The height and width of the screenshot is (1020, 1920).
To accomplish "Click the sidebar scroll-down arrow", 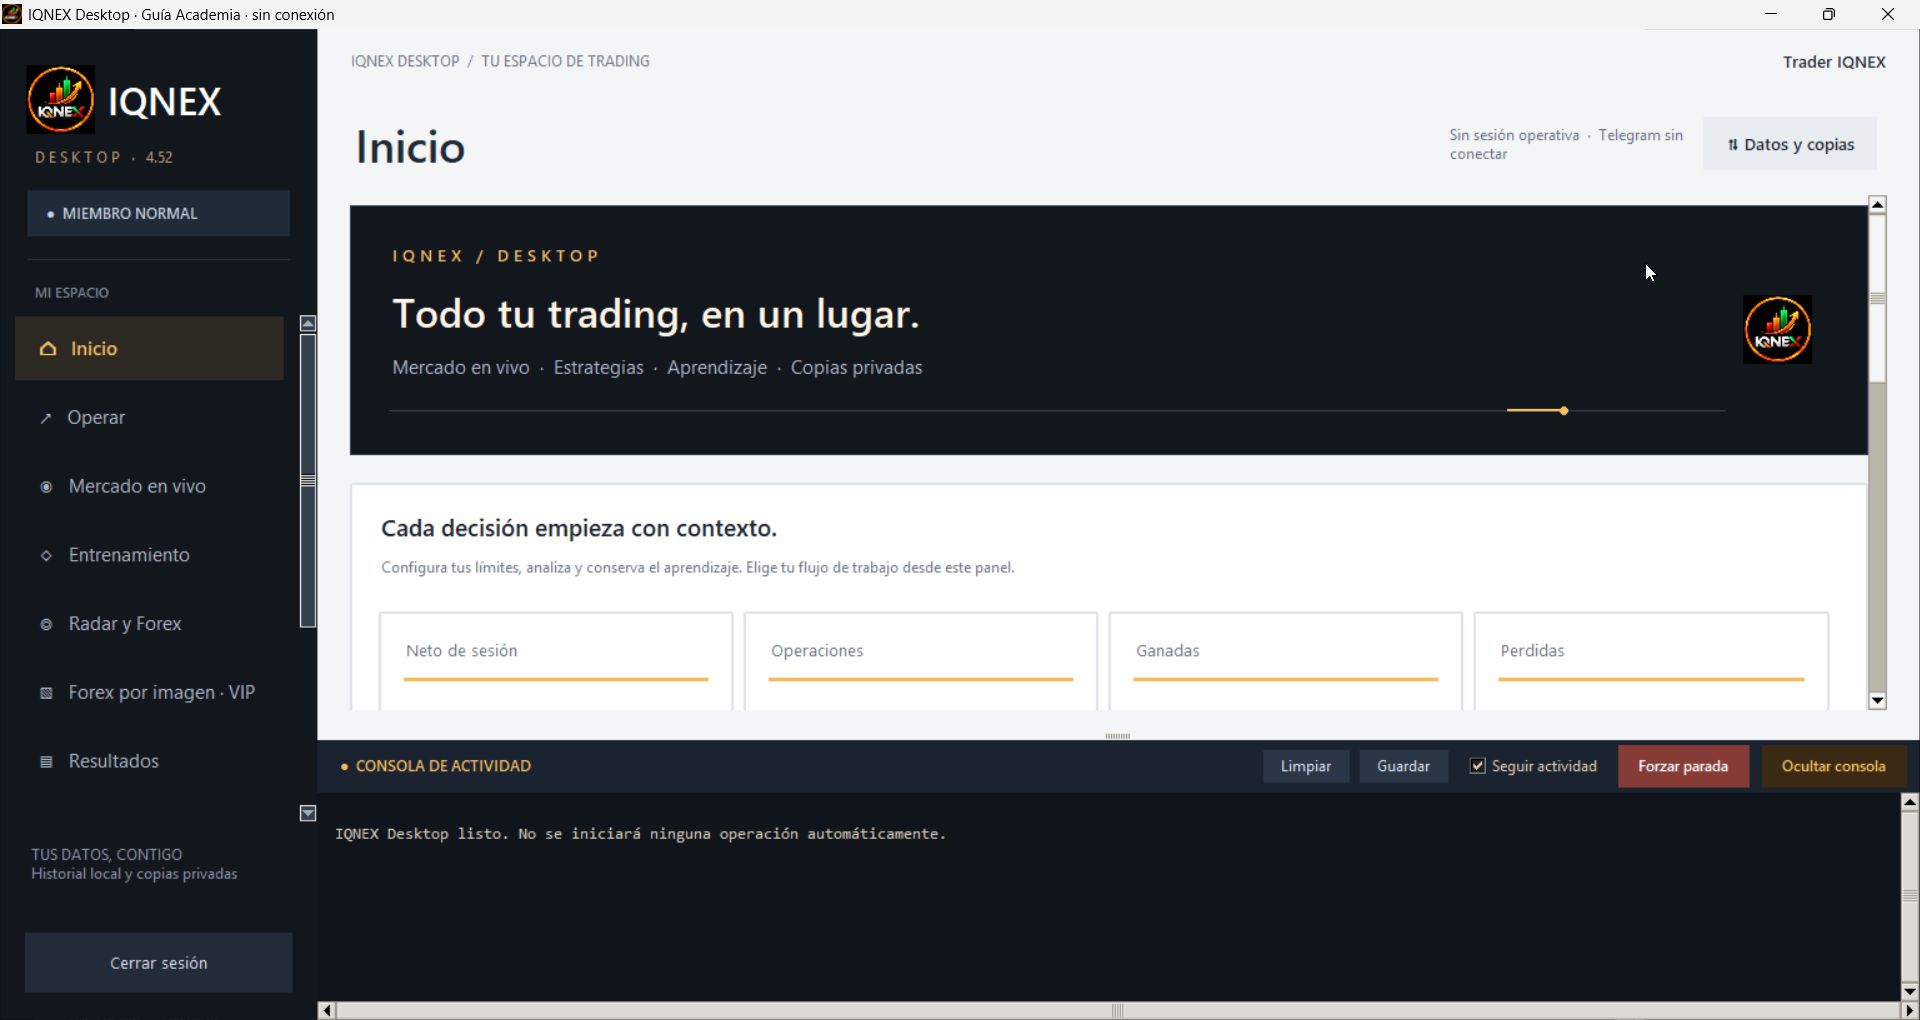I will click(x=308, y=813).
